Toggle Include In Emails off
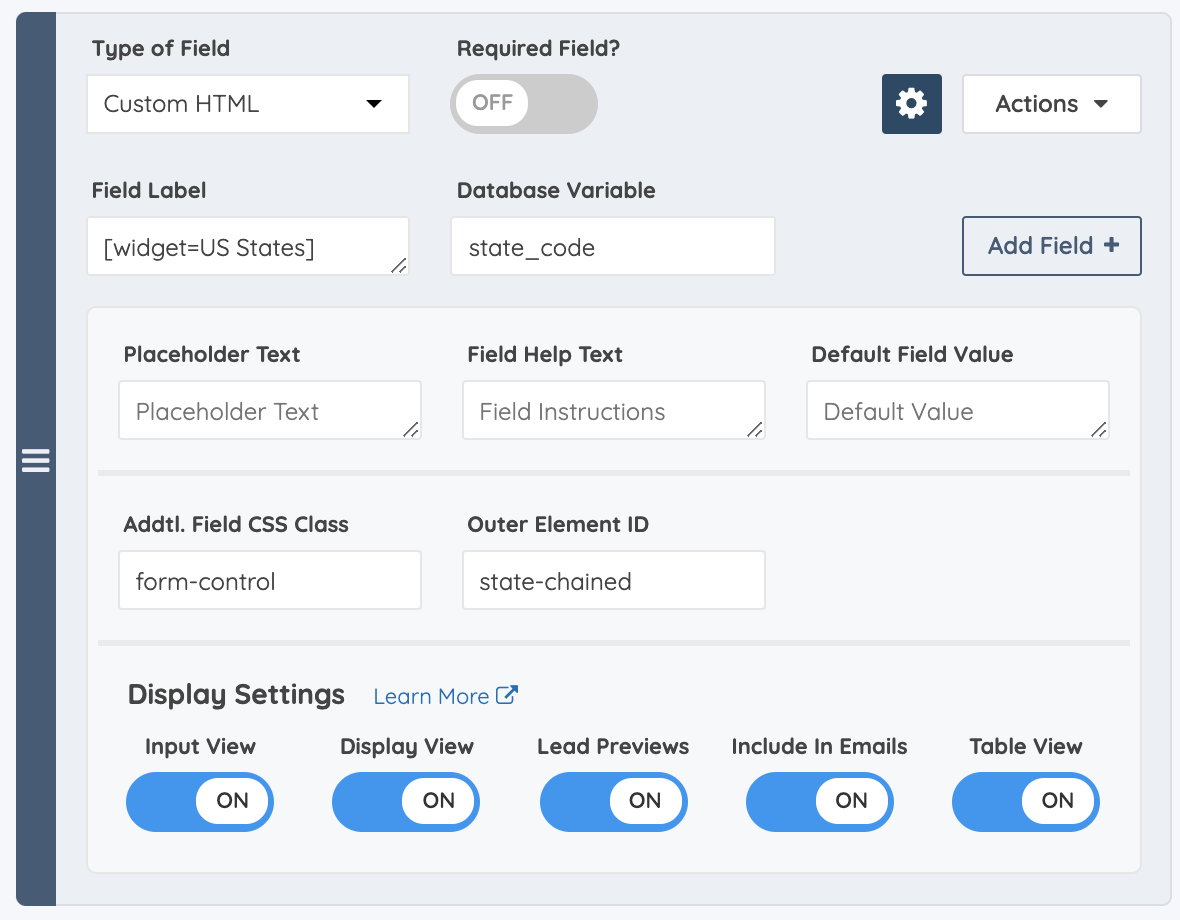The height and width of the screenshot is (920, 1180). click(x=819, y=801)
